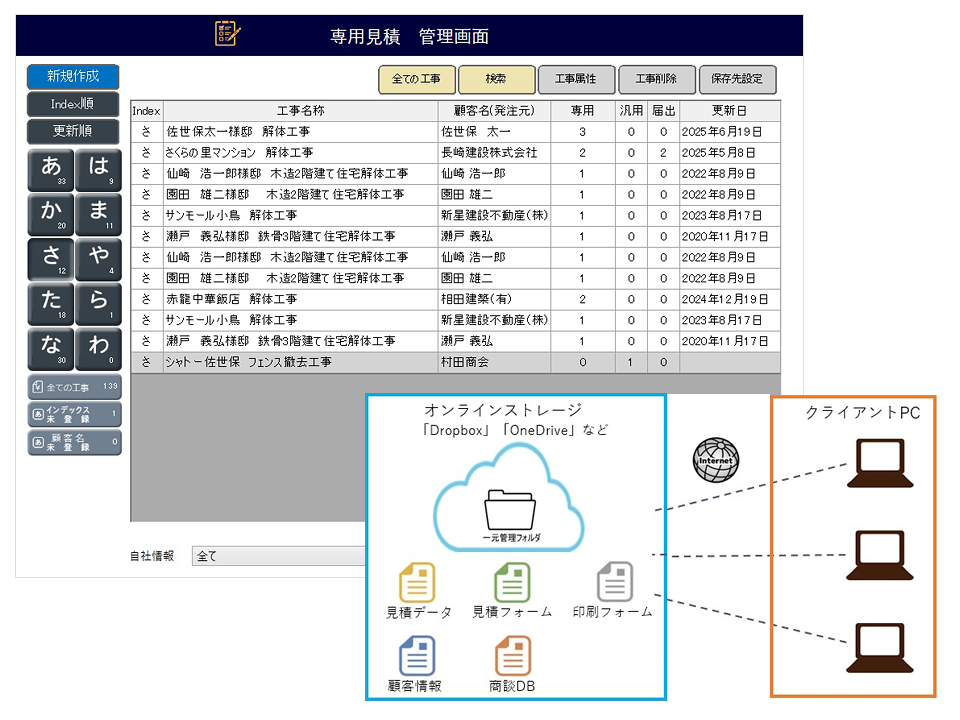960x720 pixels.
Task: Click customer cell 相田建築(有)
Action: click(x=494, y=299)
